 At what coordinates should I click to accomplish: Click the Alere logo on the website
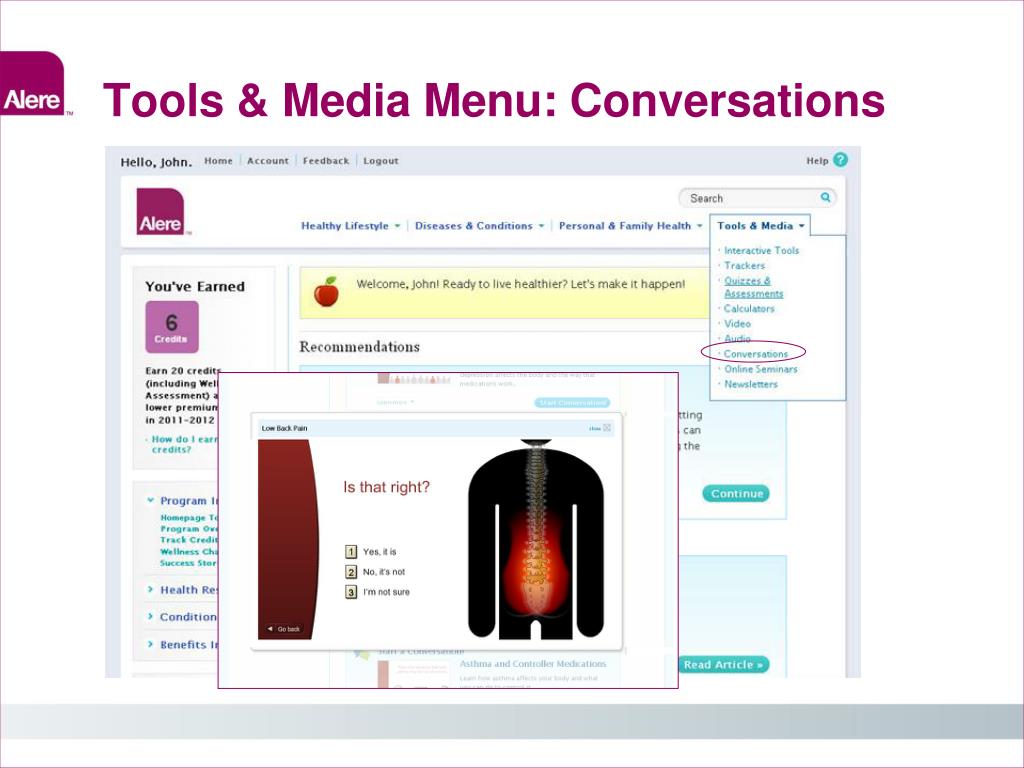point(161,212)
